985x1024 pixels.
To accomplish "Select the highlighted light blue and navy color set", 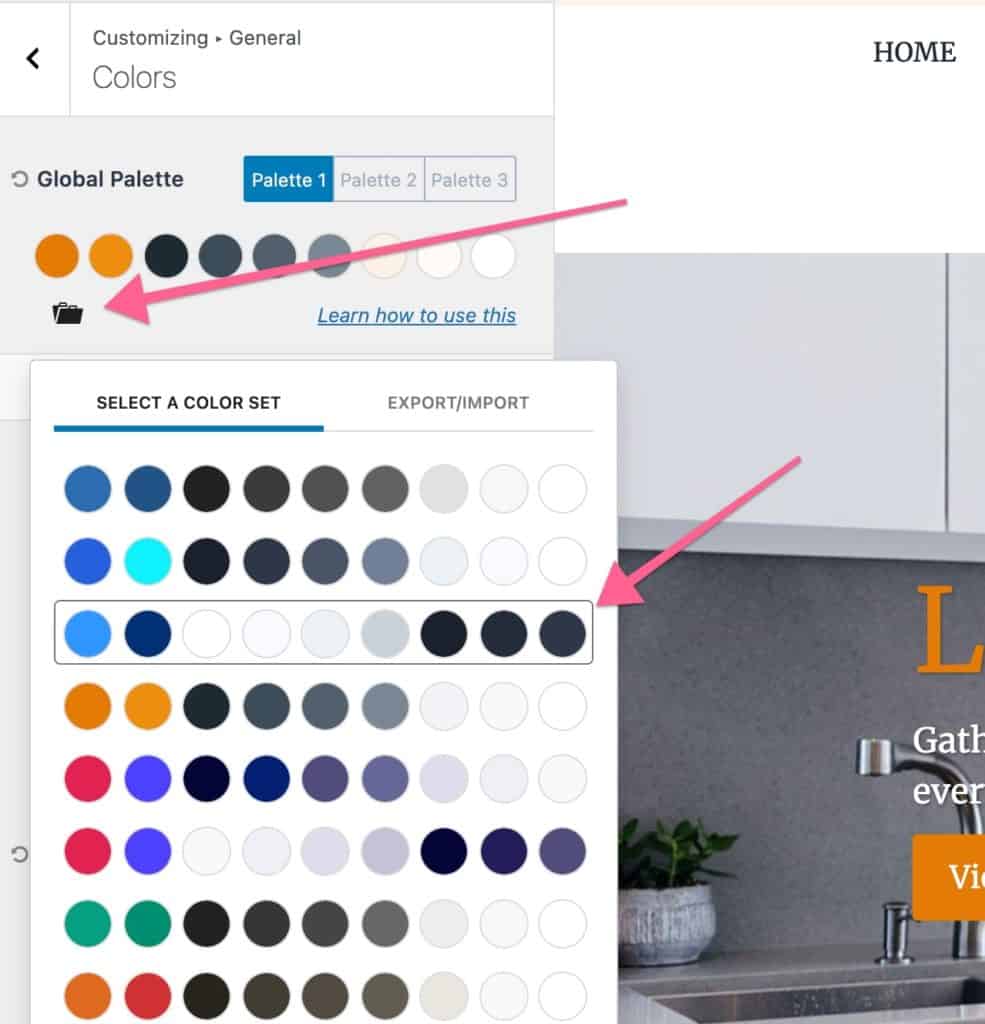I will (x=323, y=633).
